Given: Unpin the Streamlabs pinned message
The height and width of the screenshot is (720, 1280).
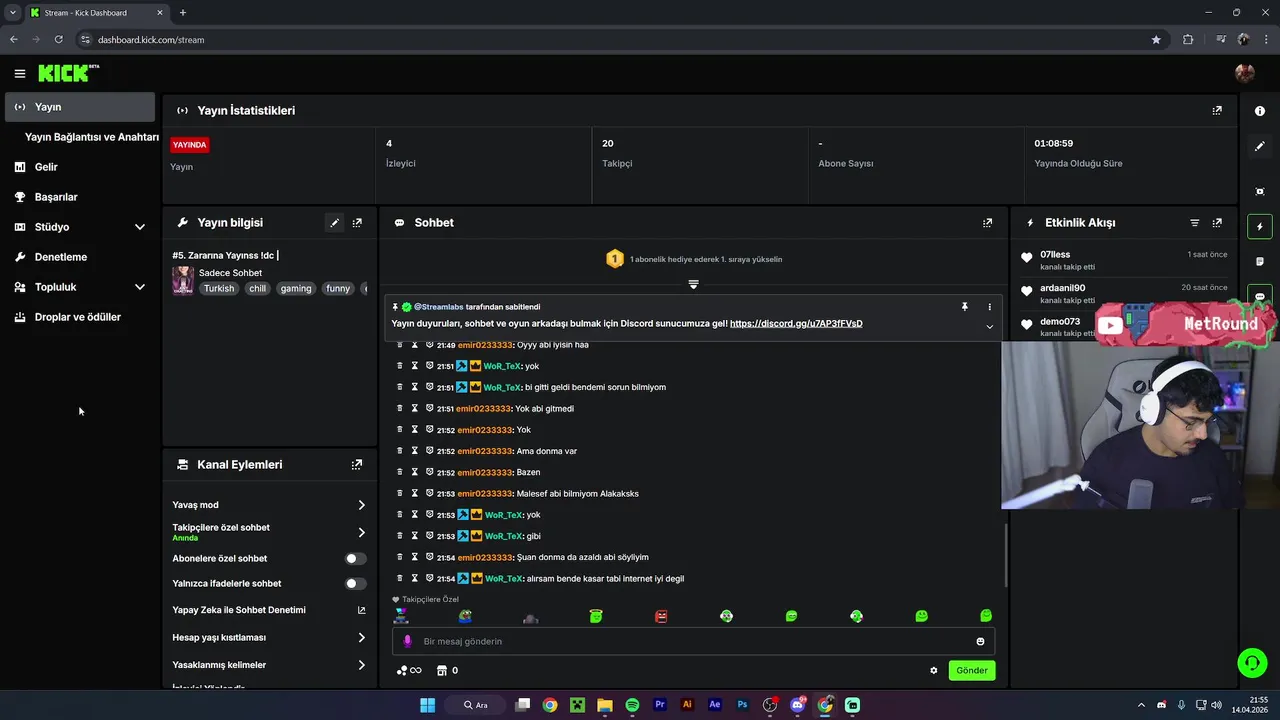Looking at the screenshot, I should [x=965, y=307].
